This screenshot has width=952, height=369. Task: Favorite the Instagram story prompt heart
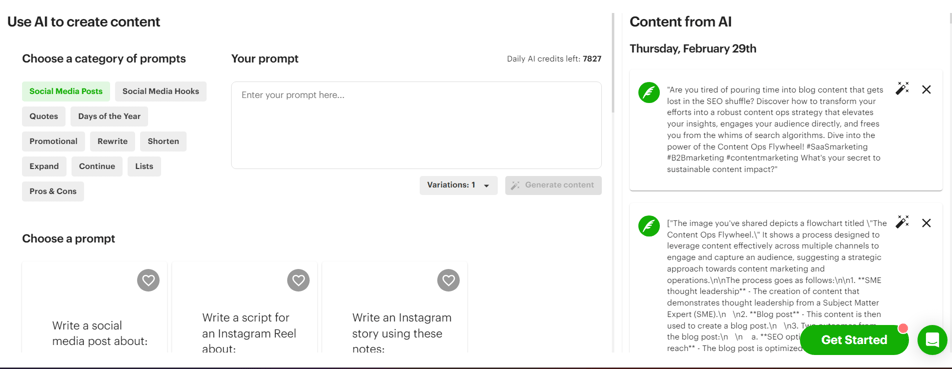tap(449, 280)
